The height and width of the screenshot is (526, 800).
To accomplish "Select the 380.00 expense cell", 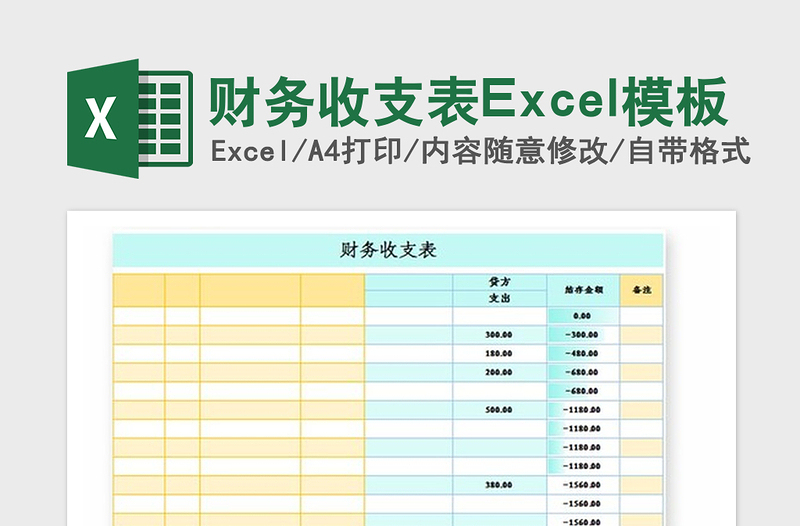I will click(499, 485).
